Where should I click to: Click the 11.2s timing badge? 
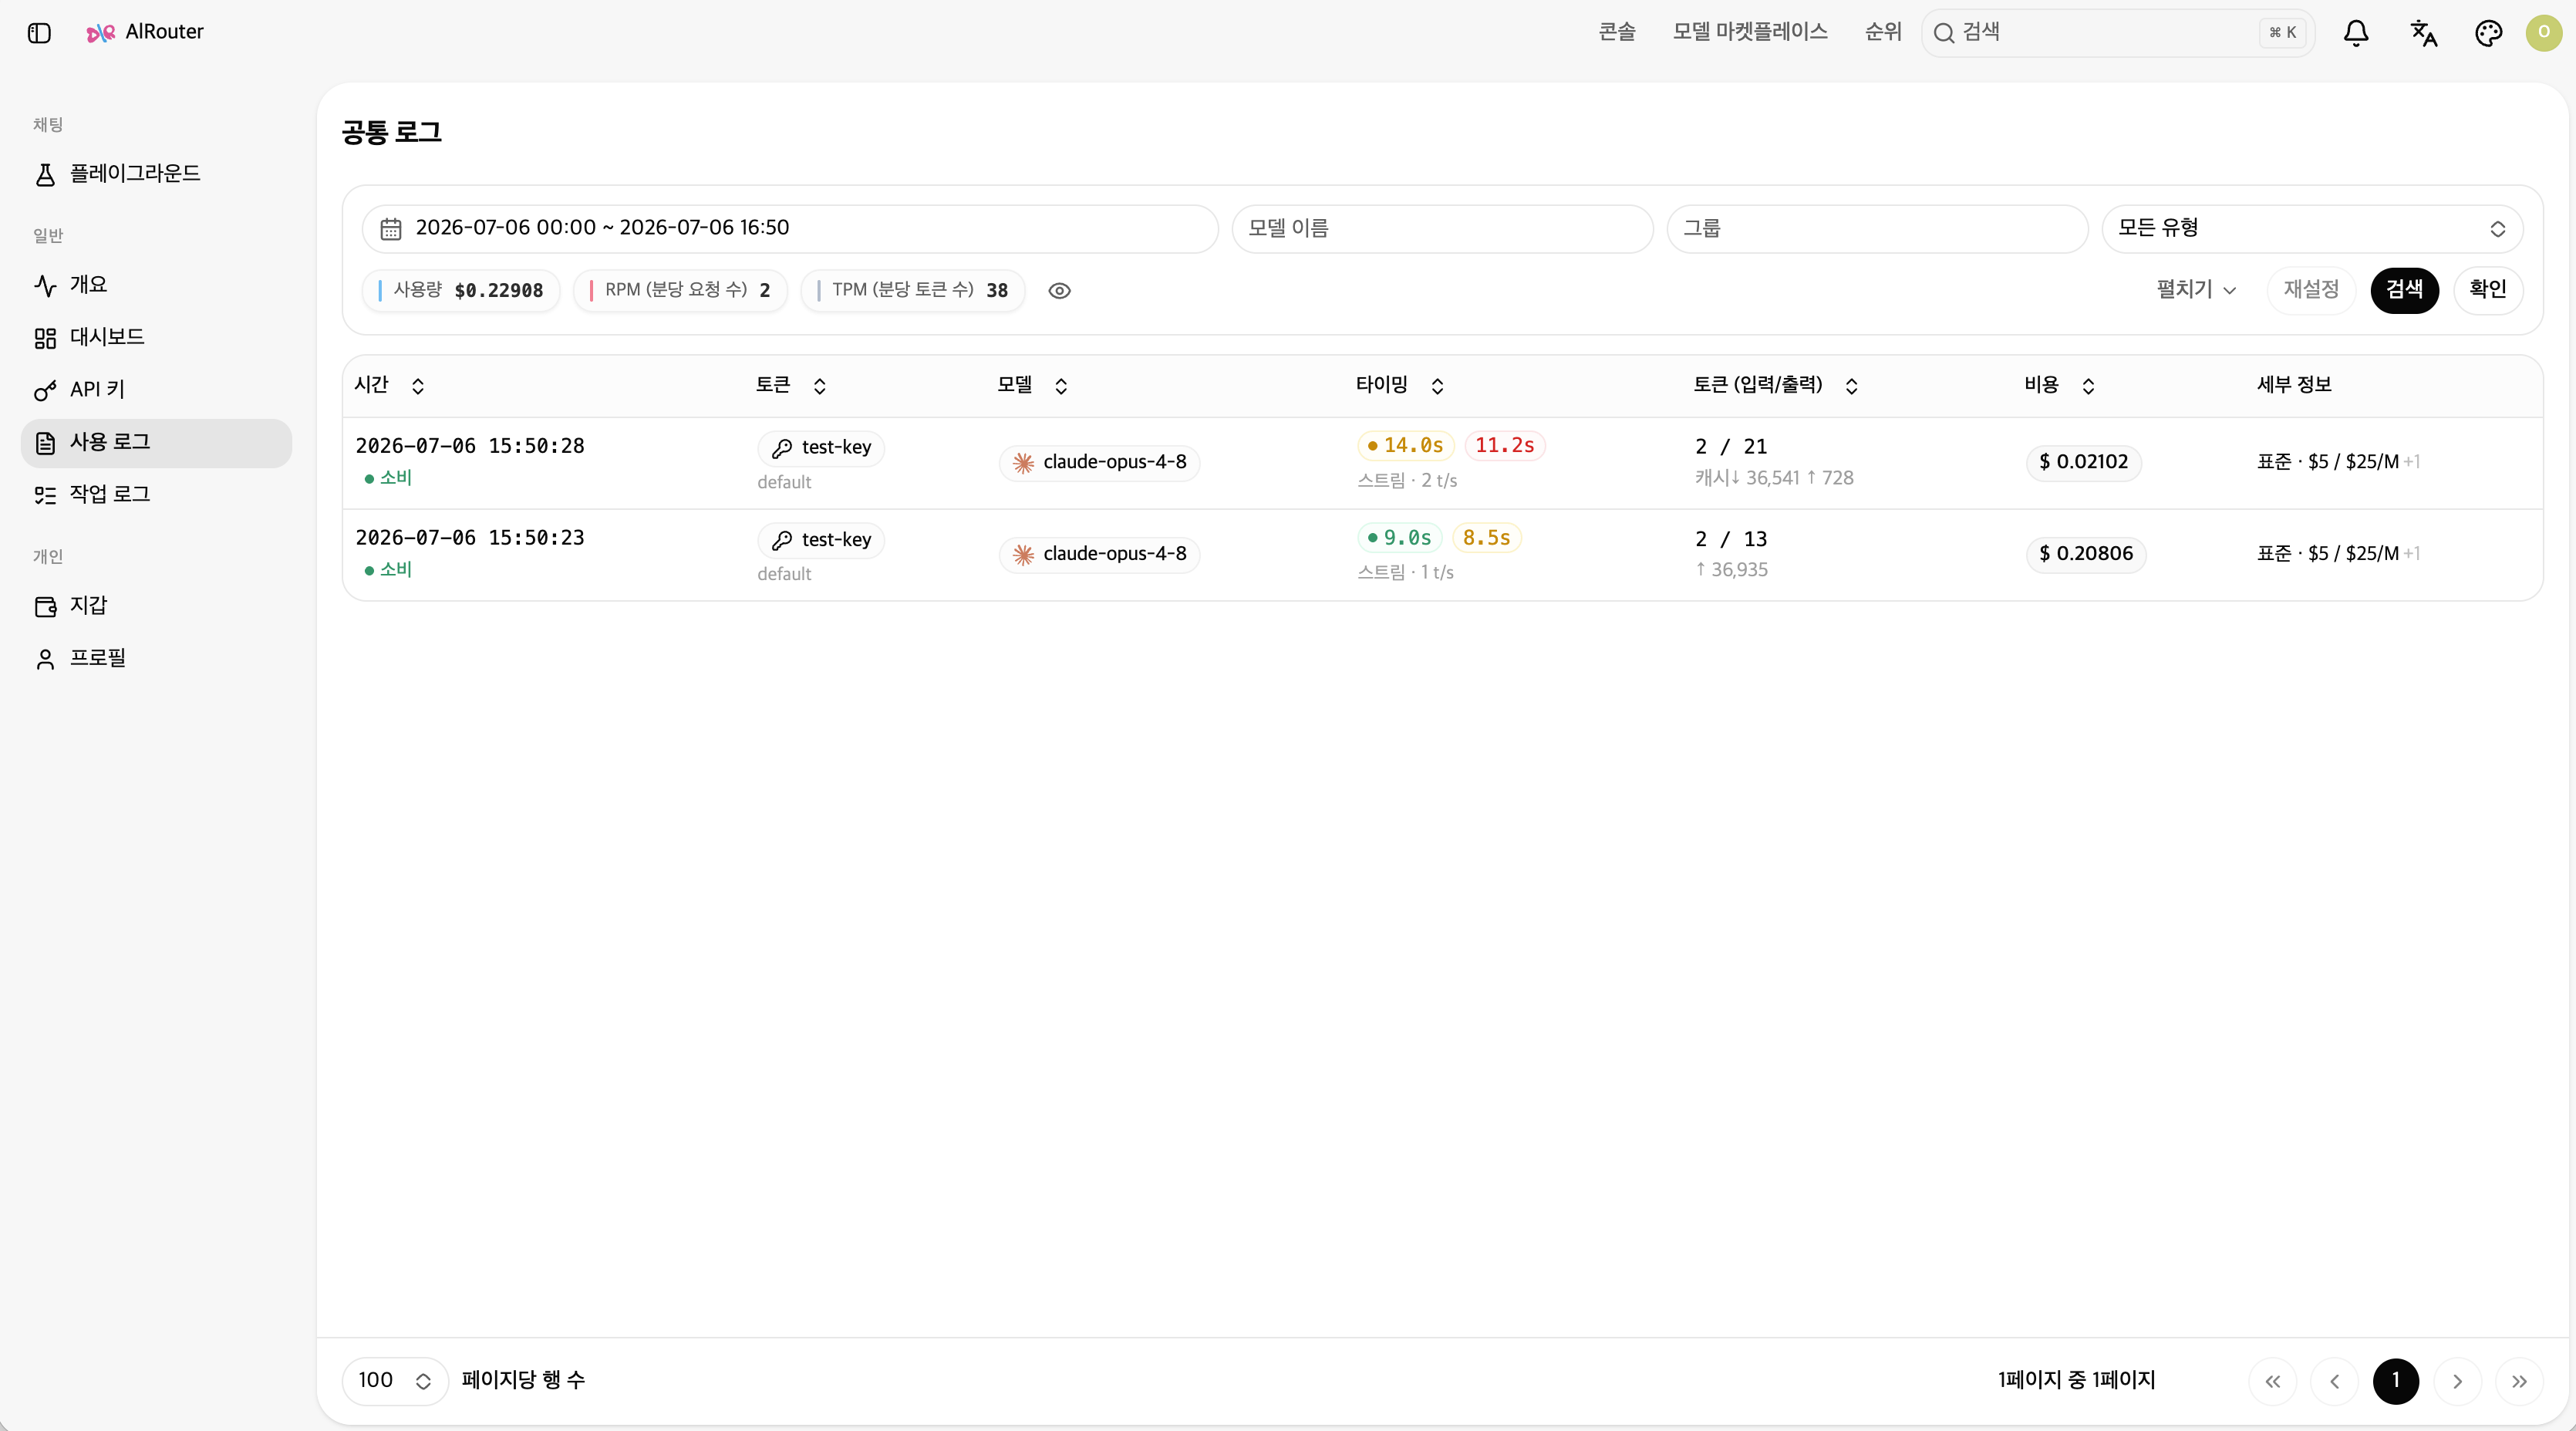tap(1504, 446)
